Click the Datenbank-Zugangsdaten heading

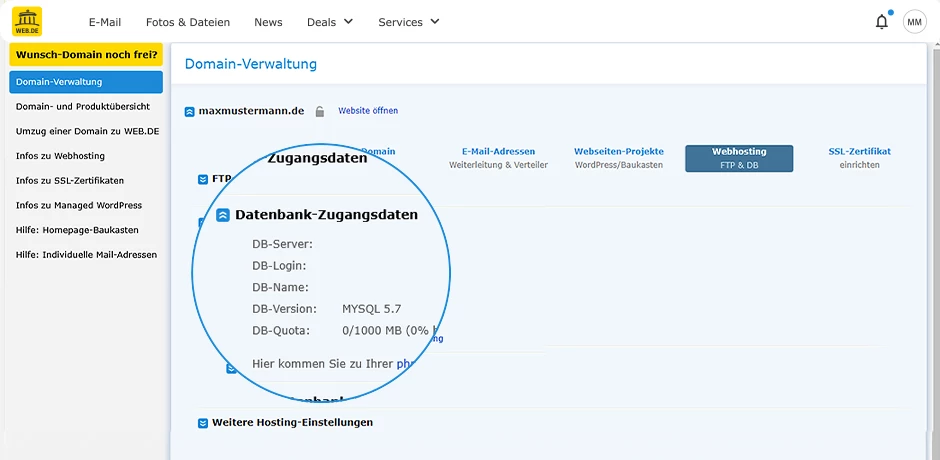(x=326, y=215)
